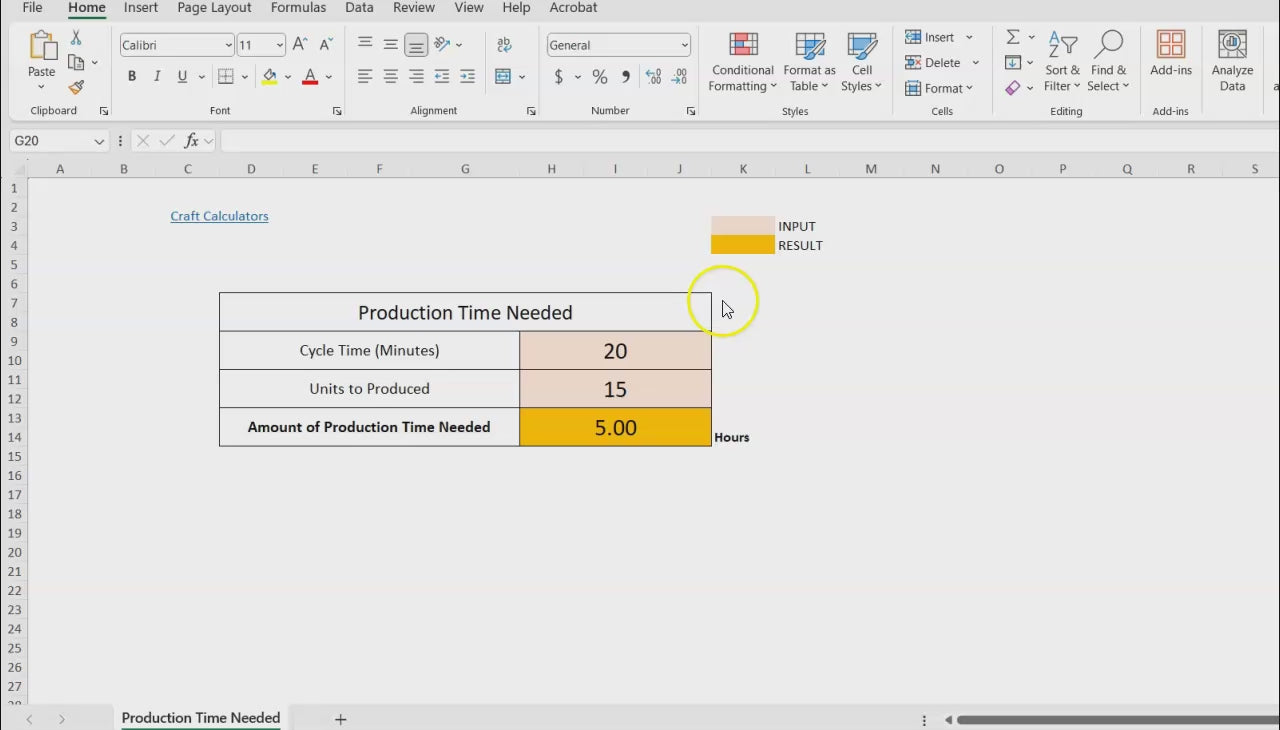Open the Name Box dropdown arrow
Viewport: 1280px width, 730px height.
pyautogui.click(x=98, y=141)
